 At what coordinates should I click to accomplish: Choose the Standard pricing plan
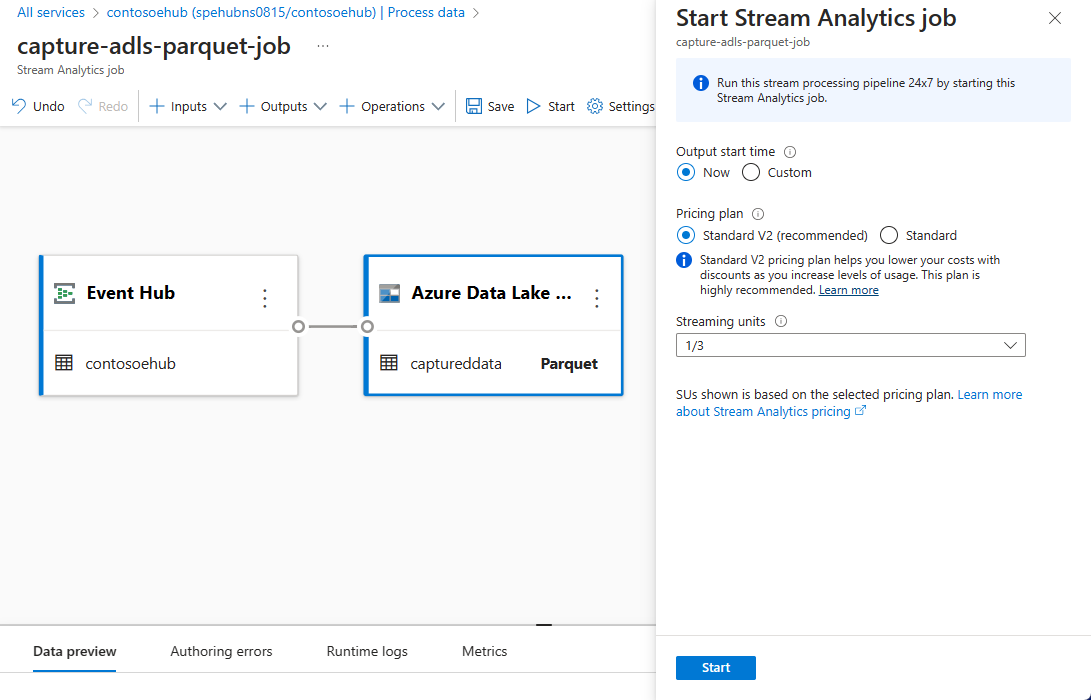click(x=889, y=236)
